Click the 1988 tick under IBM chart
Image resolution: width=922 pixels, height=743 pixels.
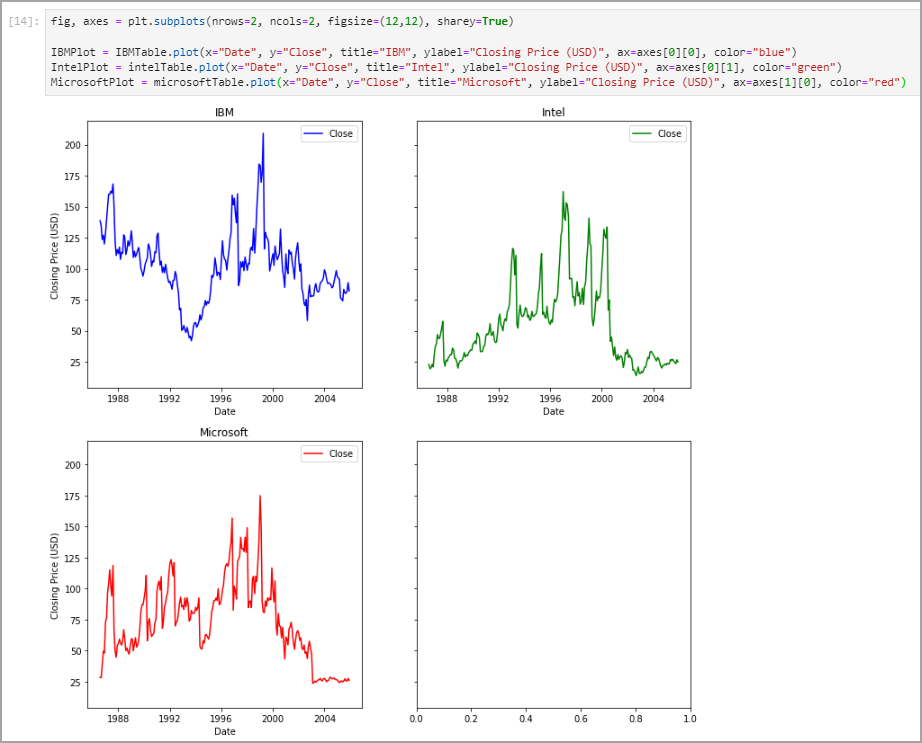coord(118,399)
